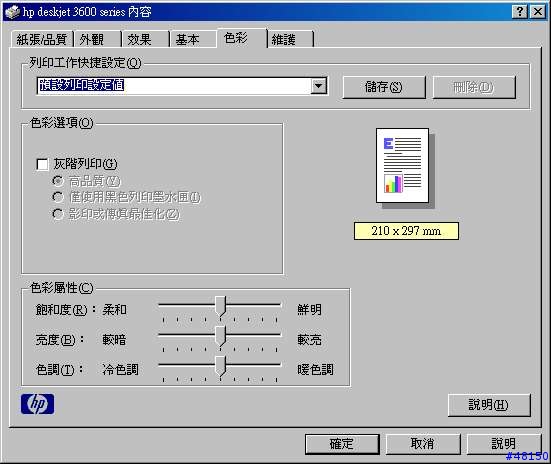Viewport: 551px width, 464px height.
Task: Click the 亮度 brightness slider thumb
Action: [220, 336]
